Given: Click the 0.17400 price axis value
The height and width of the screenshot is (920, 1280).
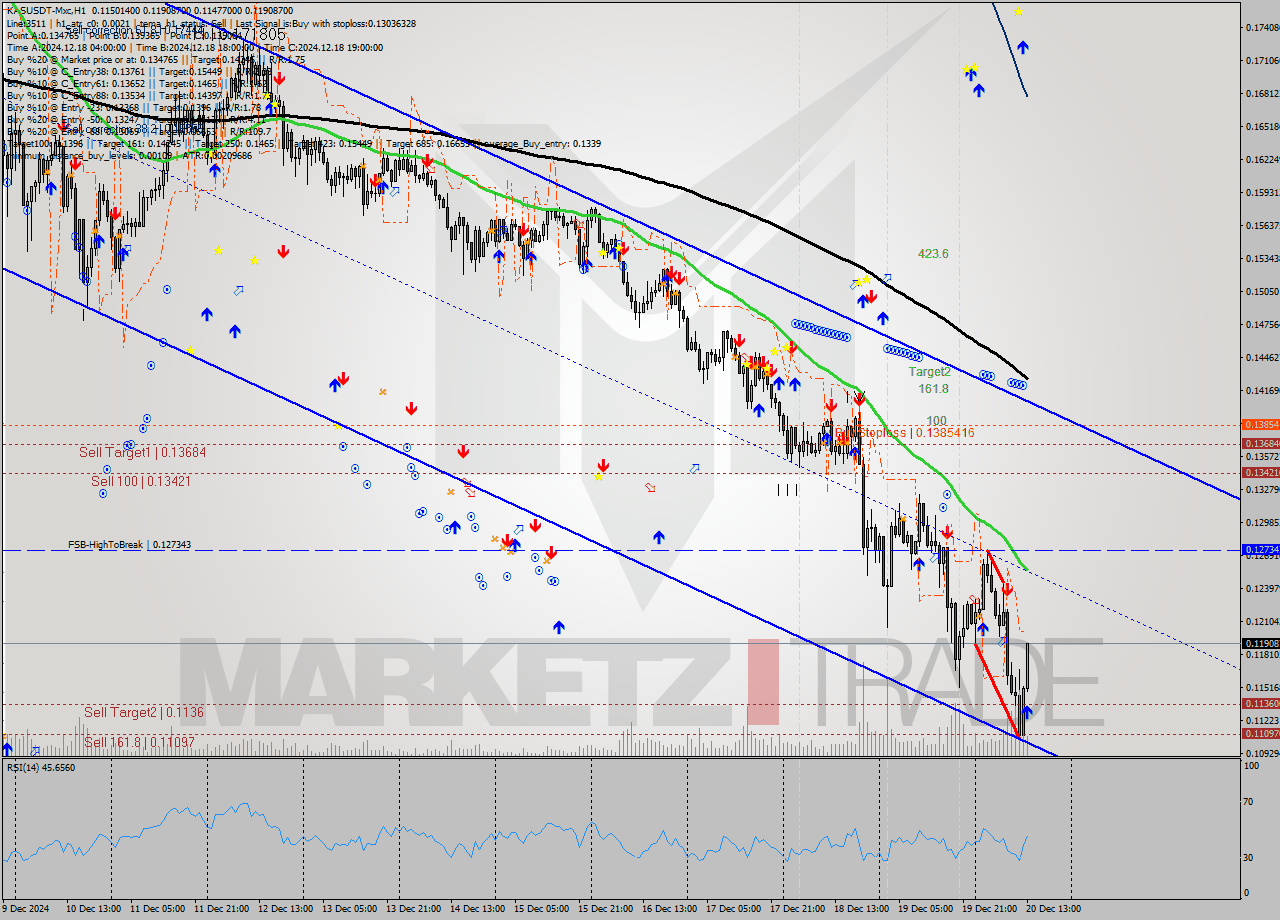Looking at the screenshot, I should 1261,27.
